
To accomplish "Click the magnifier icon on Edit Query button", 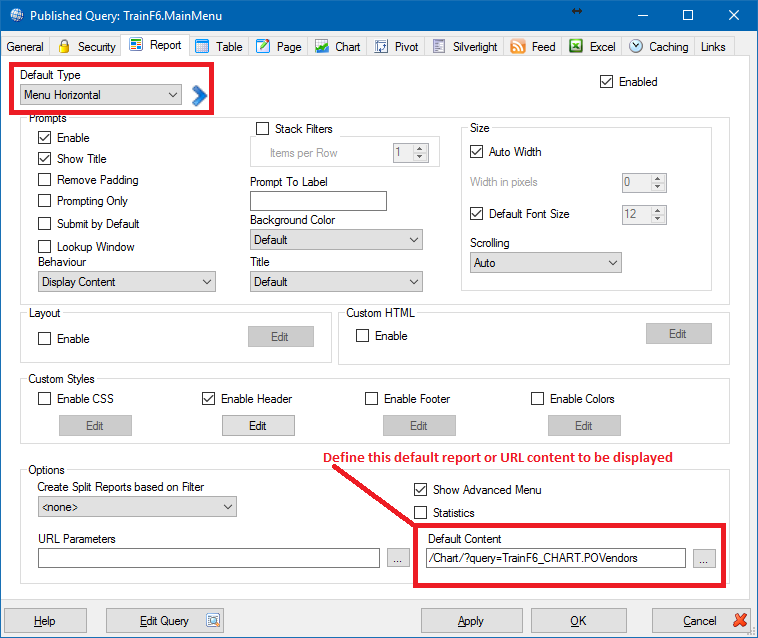I will (x=213, y=620).
